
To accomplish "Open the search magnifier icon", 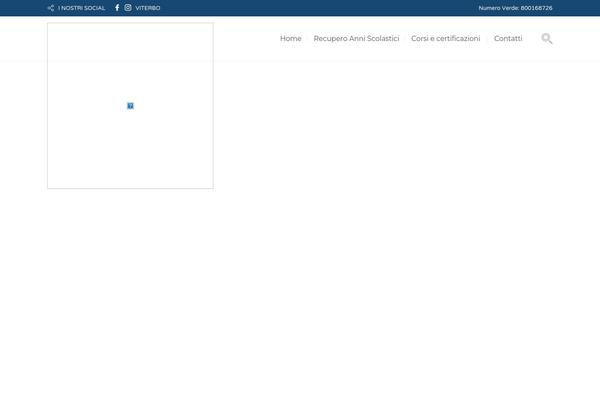I will pos(547,38).
